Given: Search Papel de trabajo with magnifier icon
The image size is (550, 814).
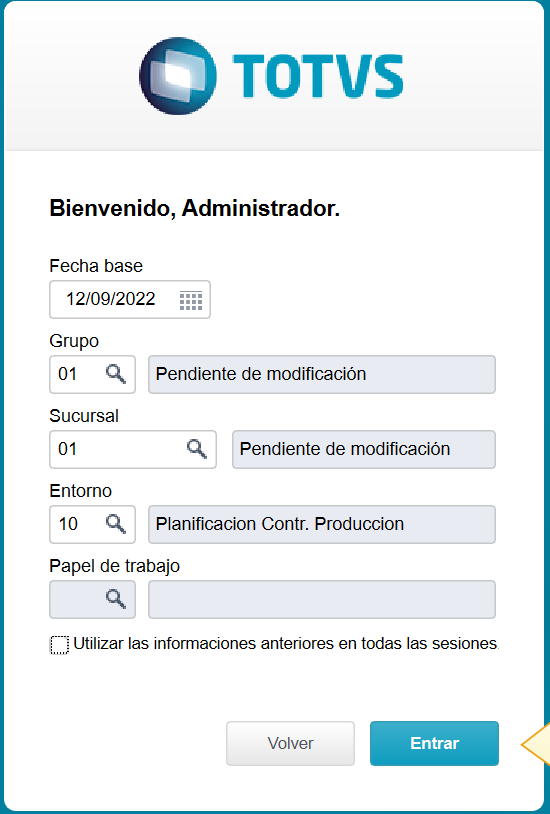Looking at the screenshot, I should pos(115,599).
